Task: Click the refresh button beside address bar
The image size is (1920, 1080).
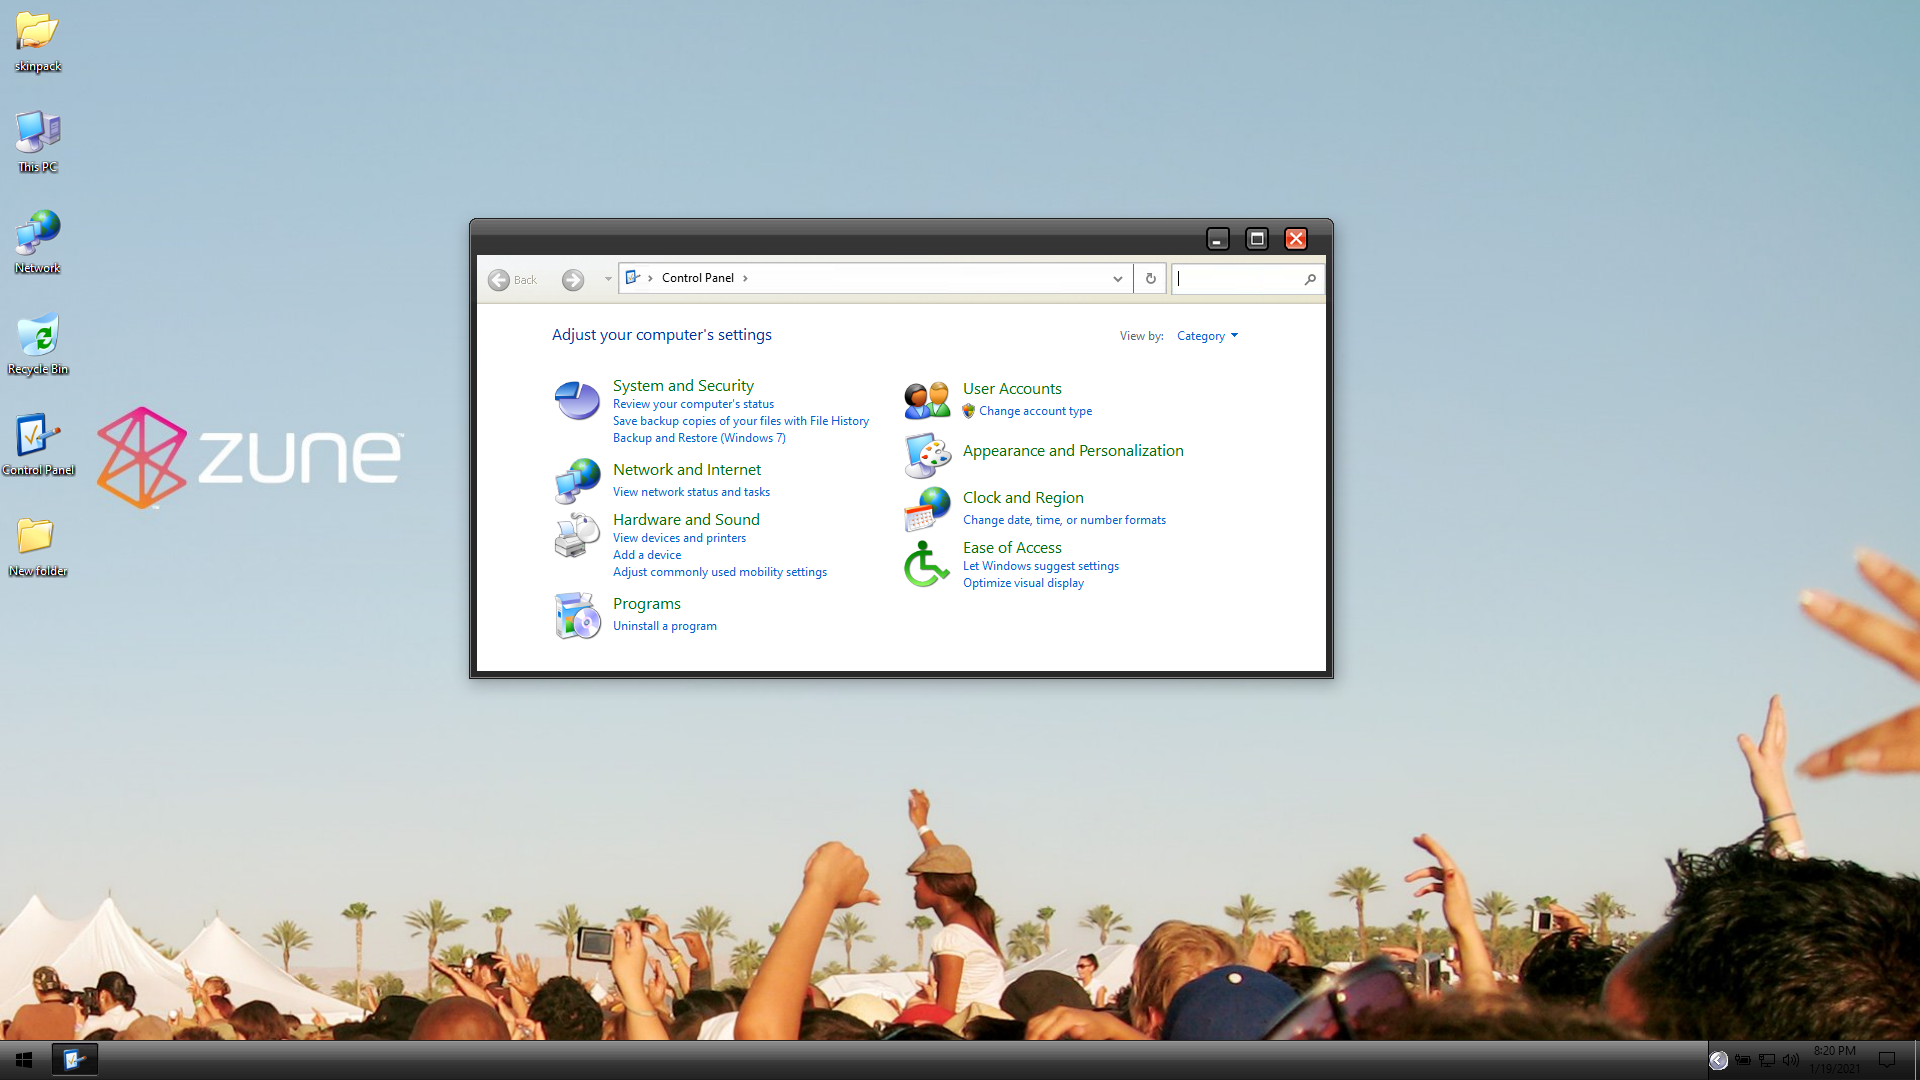Action: click(x=1150, y=279)
